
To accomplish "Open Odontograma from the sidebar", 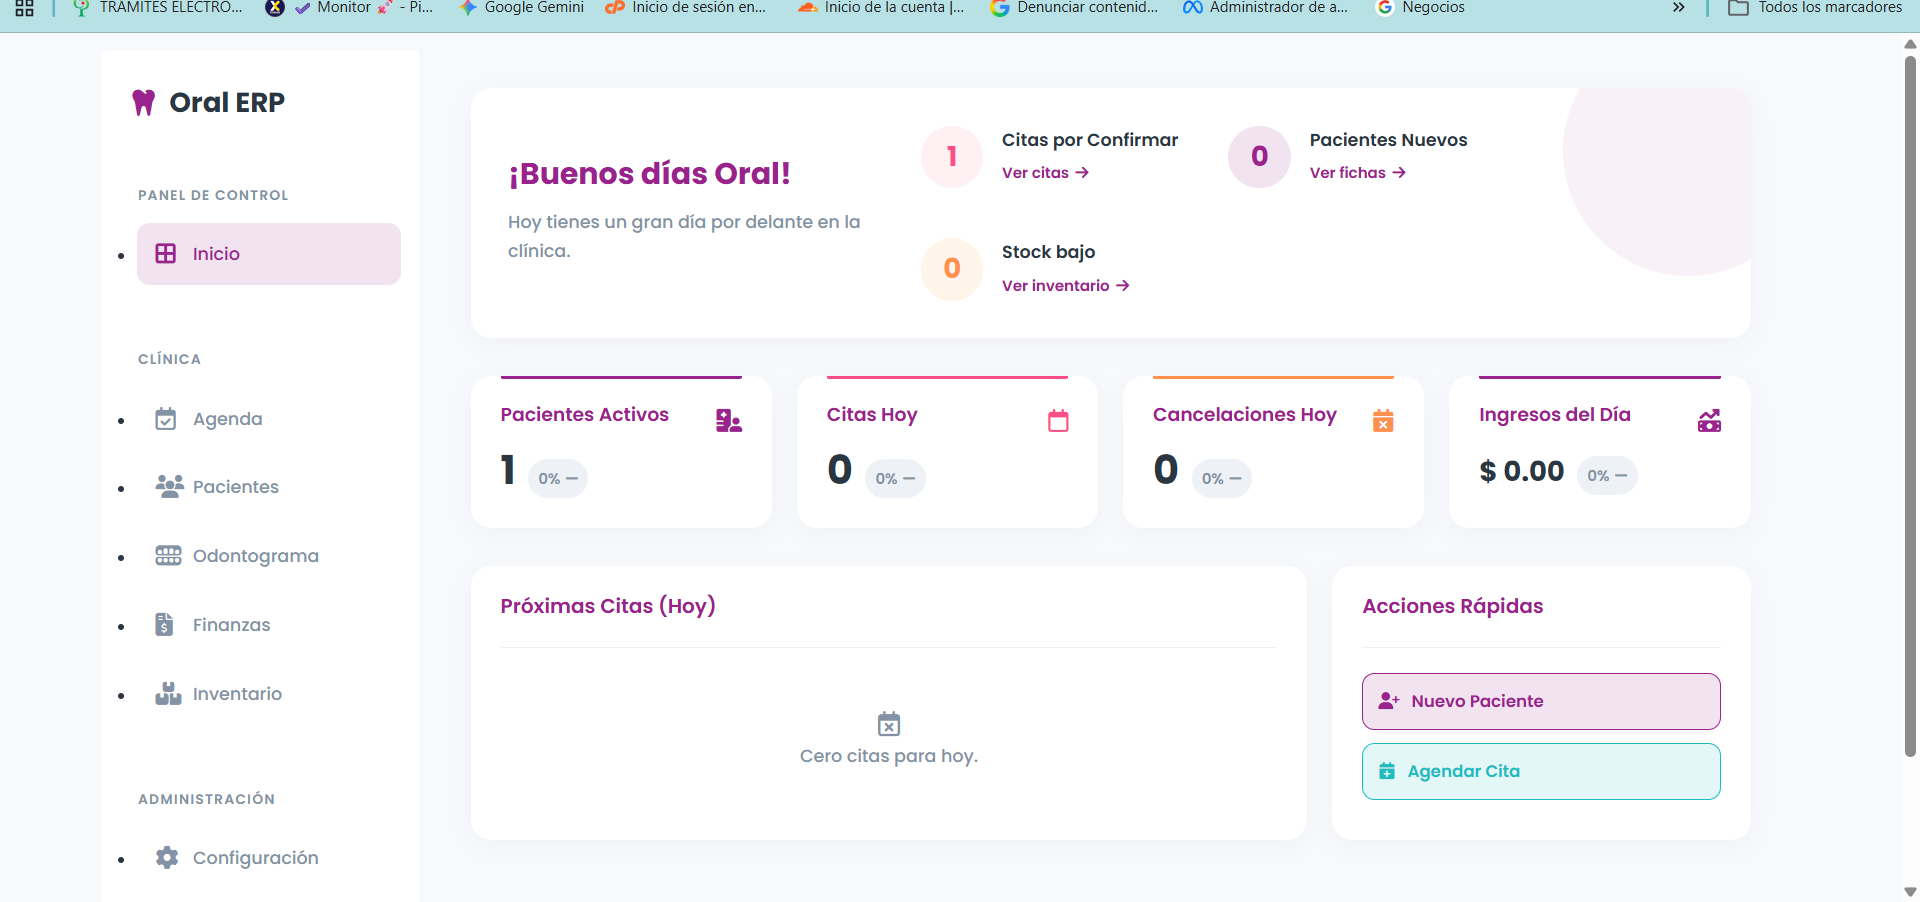I will [x=255, y=556].
